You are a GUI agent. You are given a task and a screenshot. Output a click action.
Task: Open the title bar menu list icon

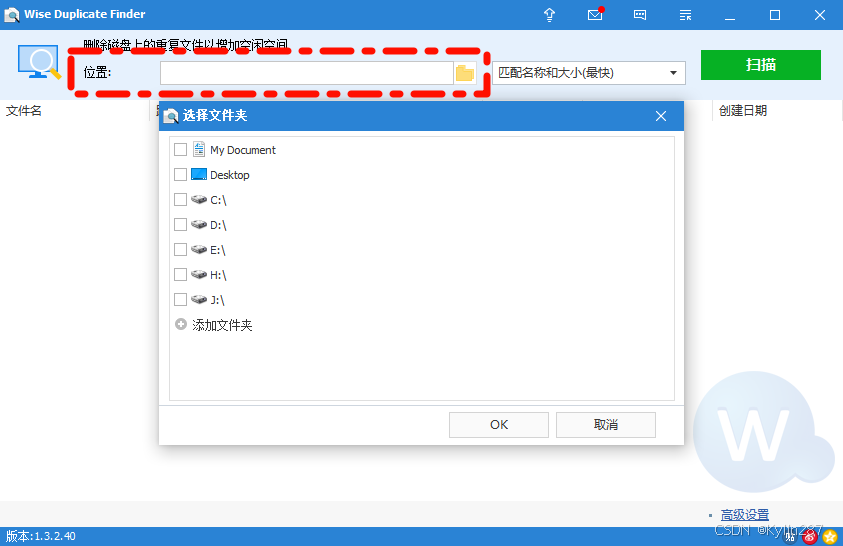tap(685, 15)
